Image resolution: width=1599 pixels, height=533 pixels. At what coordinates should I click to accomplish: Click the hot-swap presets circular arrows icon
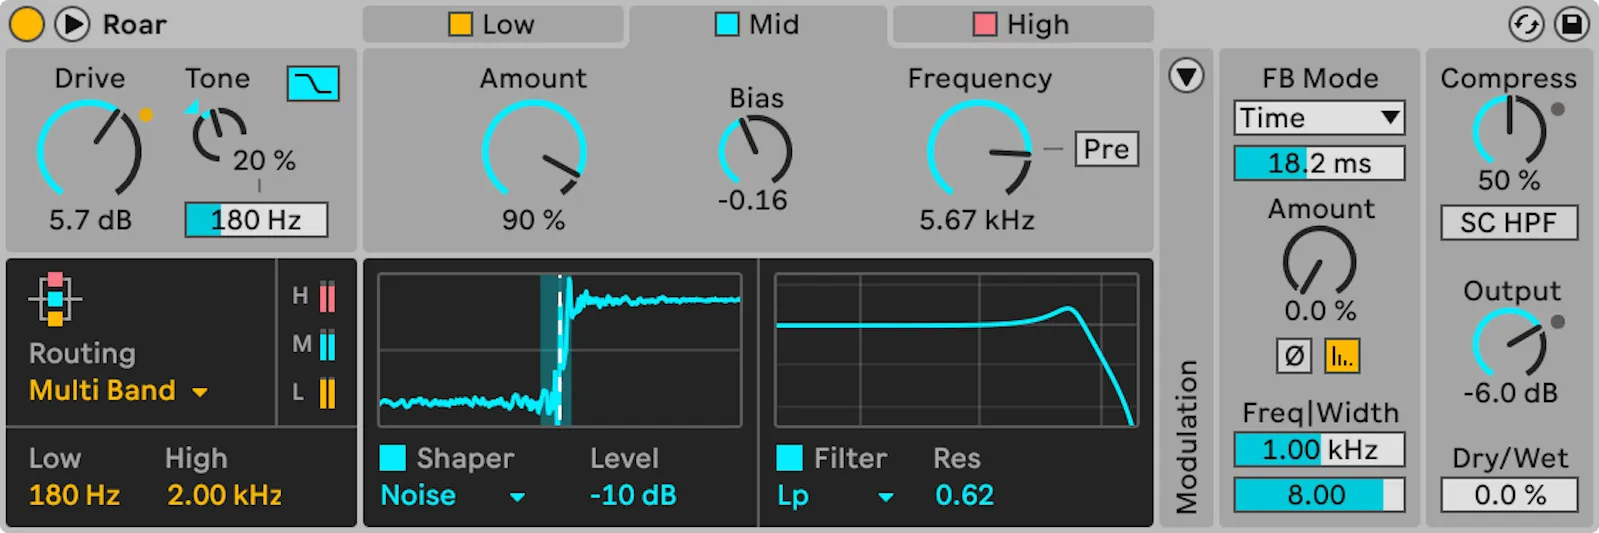click(x=1526, y=24)
